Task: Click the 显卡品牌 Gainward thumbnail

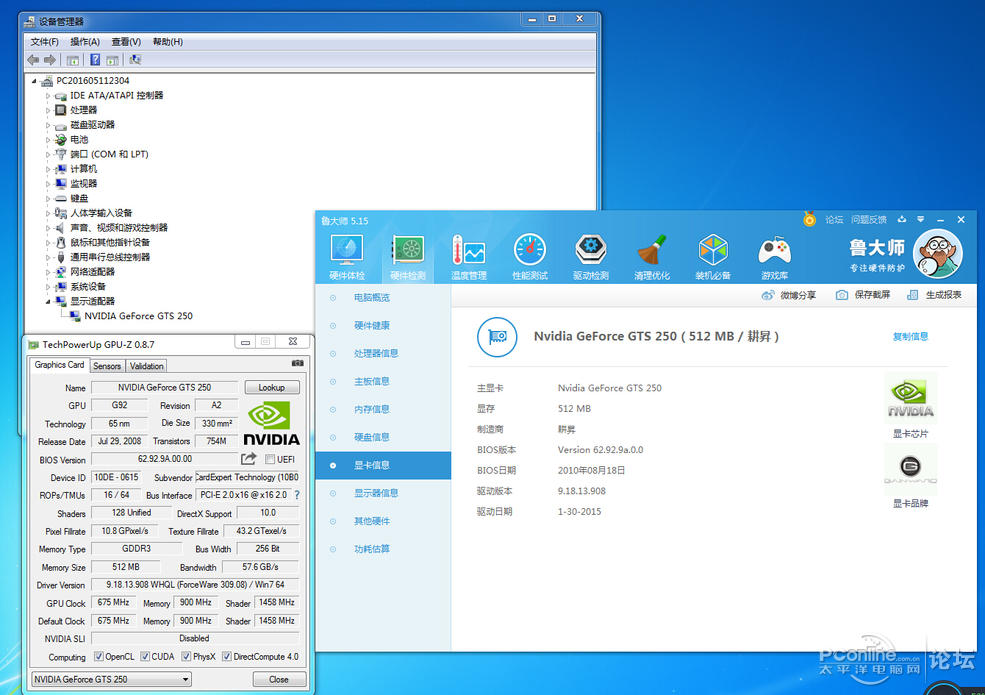Action: point(911,469)
